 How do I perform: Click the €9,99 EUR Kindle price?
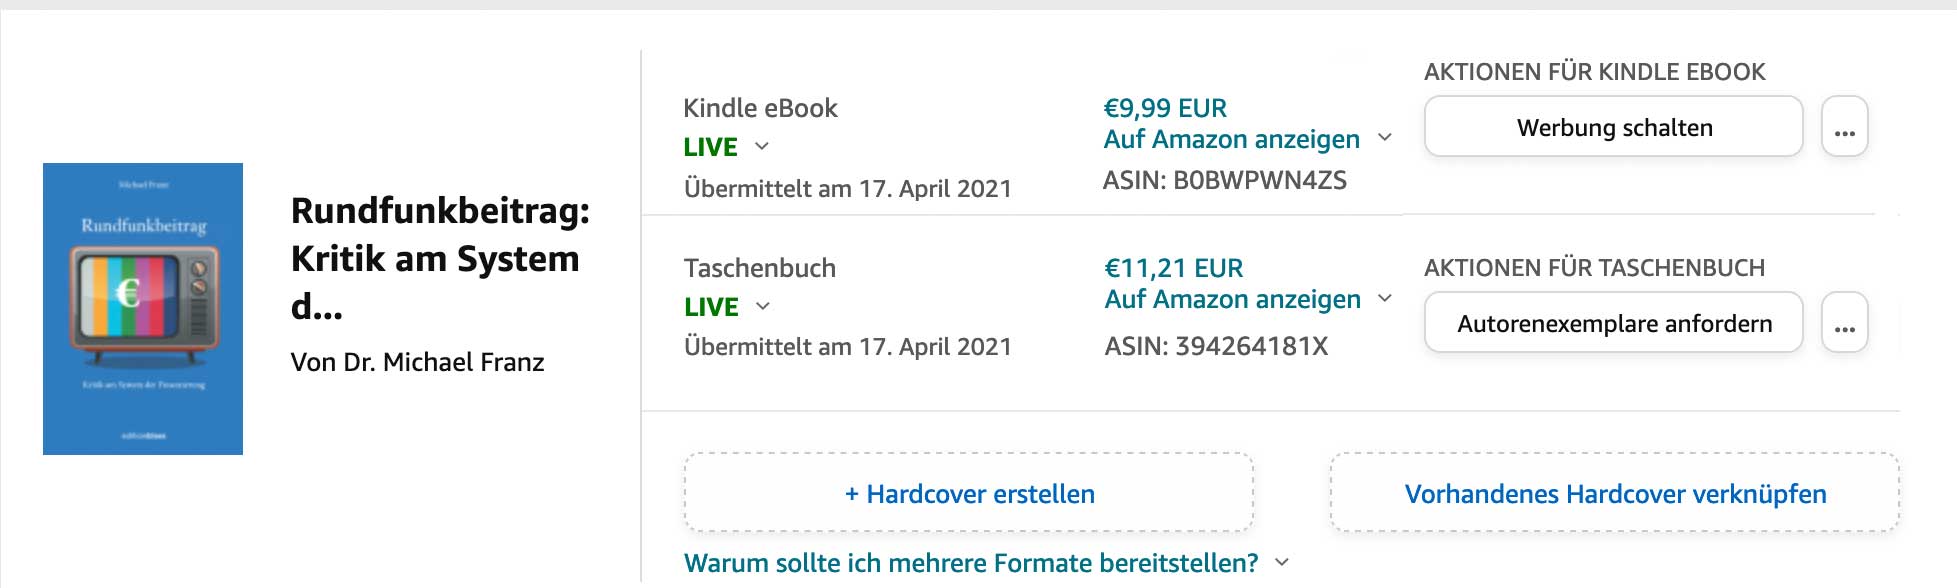point(1164,108)
